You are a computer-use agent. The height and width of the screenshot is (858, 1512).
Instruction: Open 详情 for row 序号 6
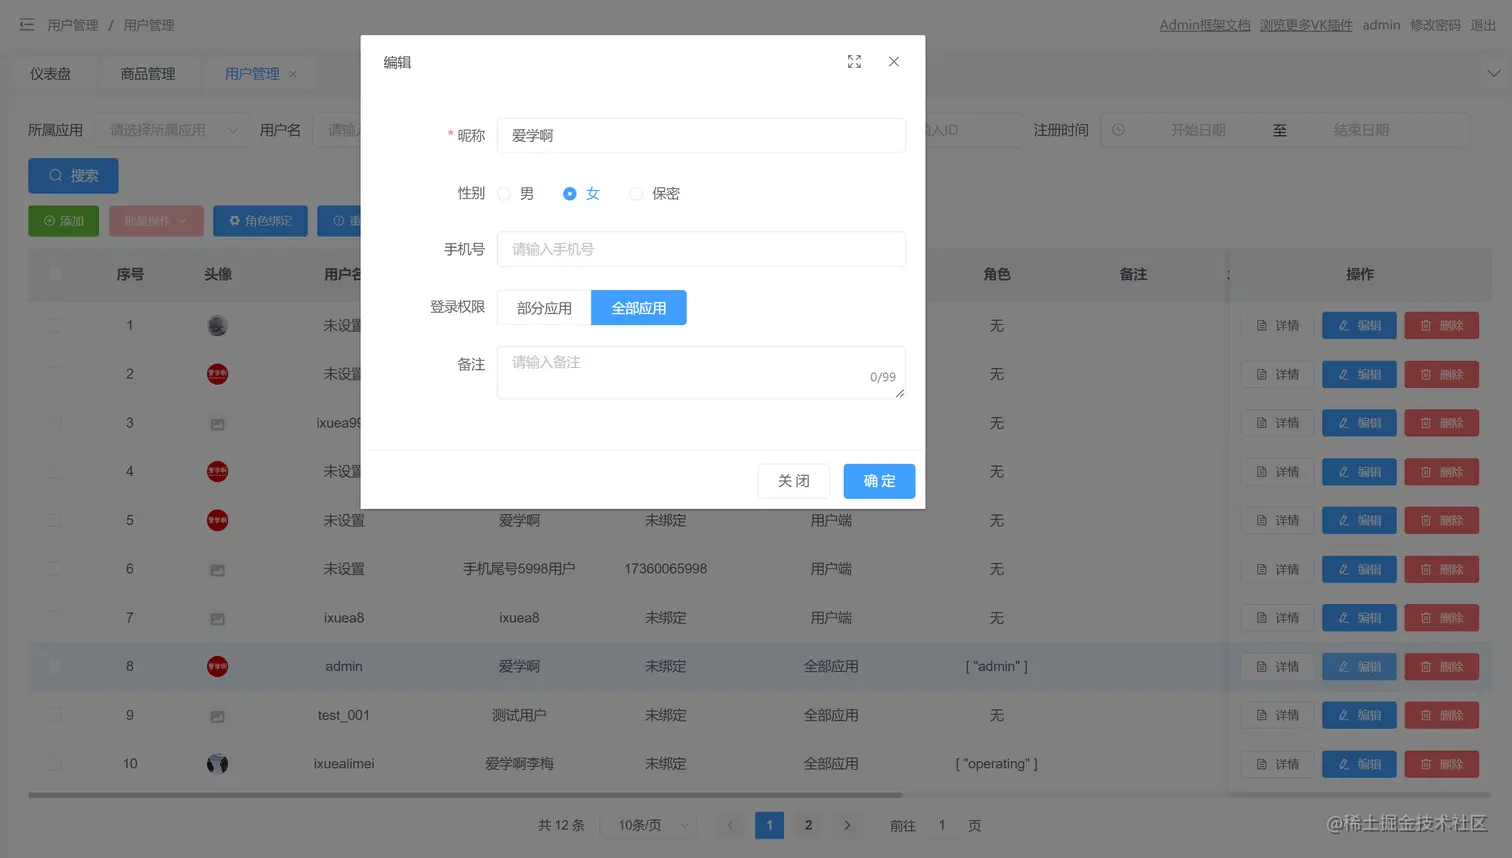[1278, 570]
